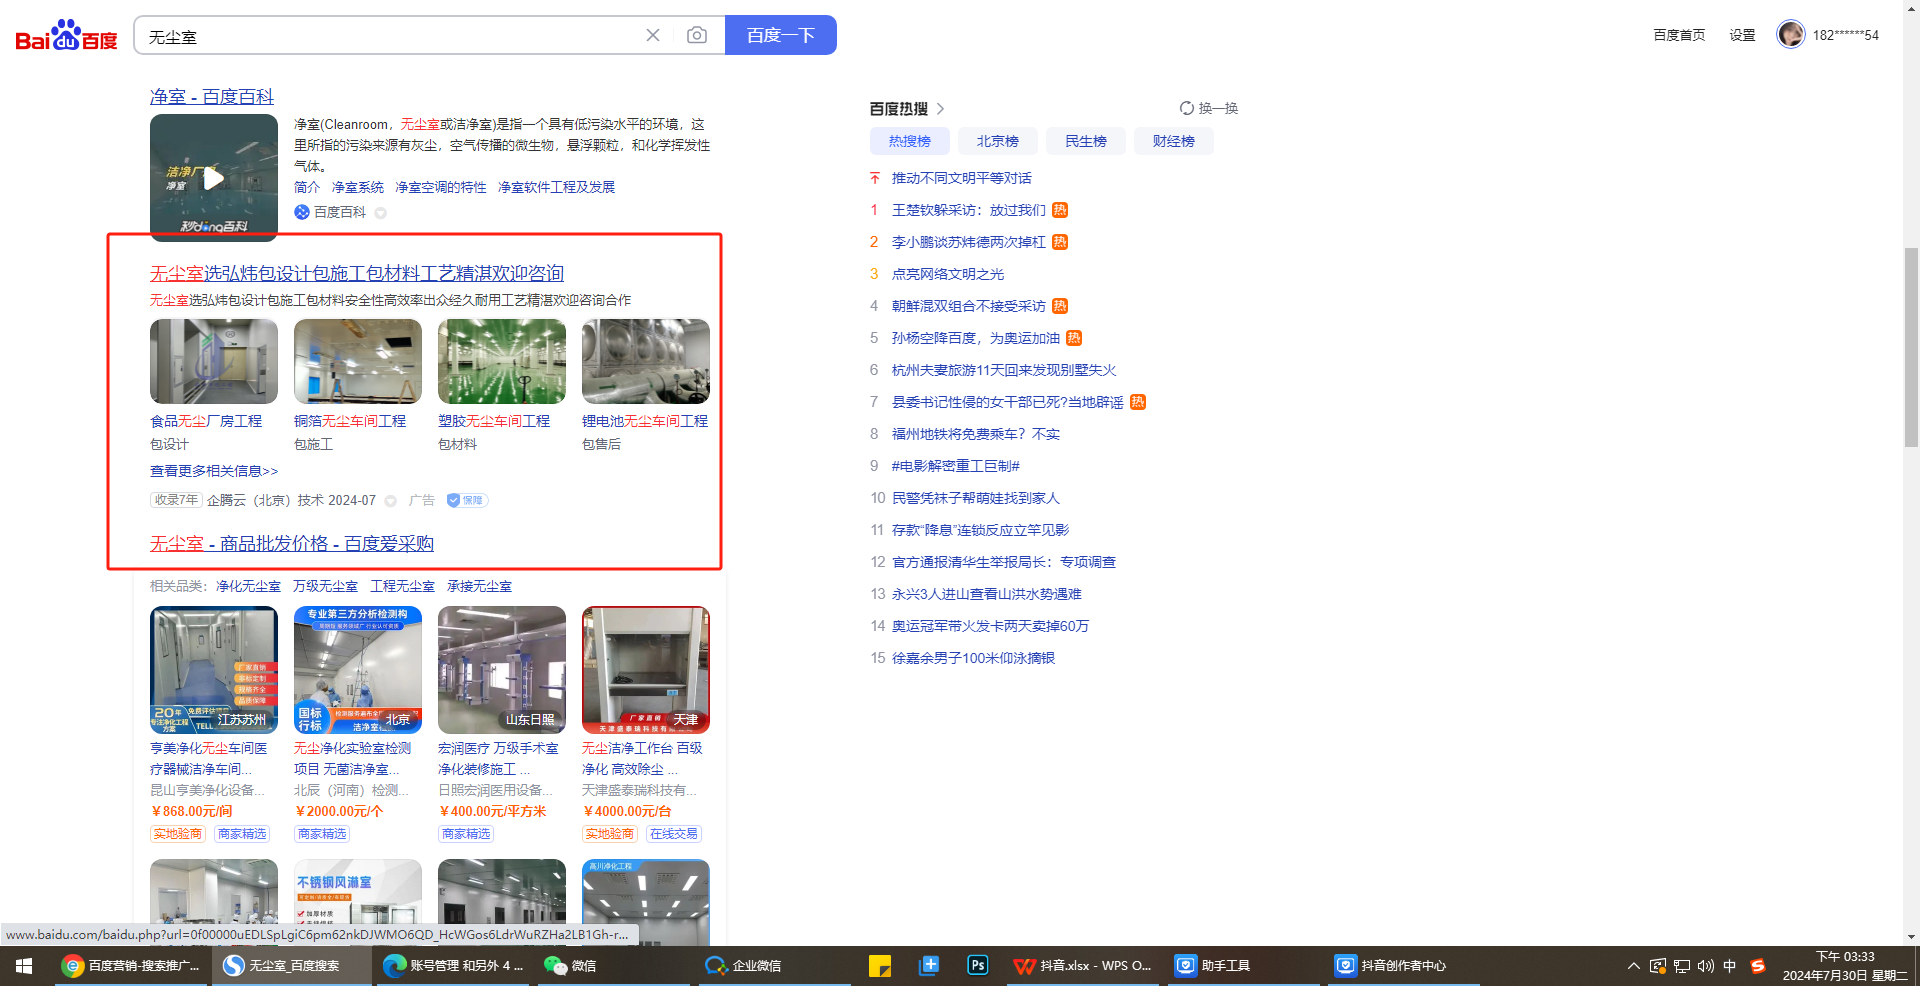
Task: Click the 保障 shield badge
Action: click(x=466, y=500)
